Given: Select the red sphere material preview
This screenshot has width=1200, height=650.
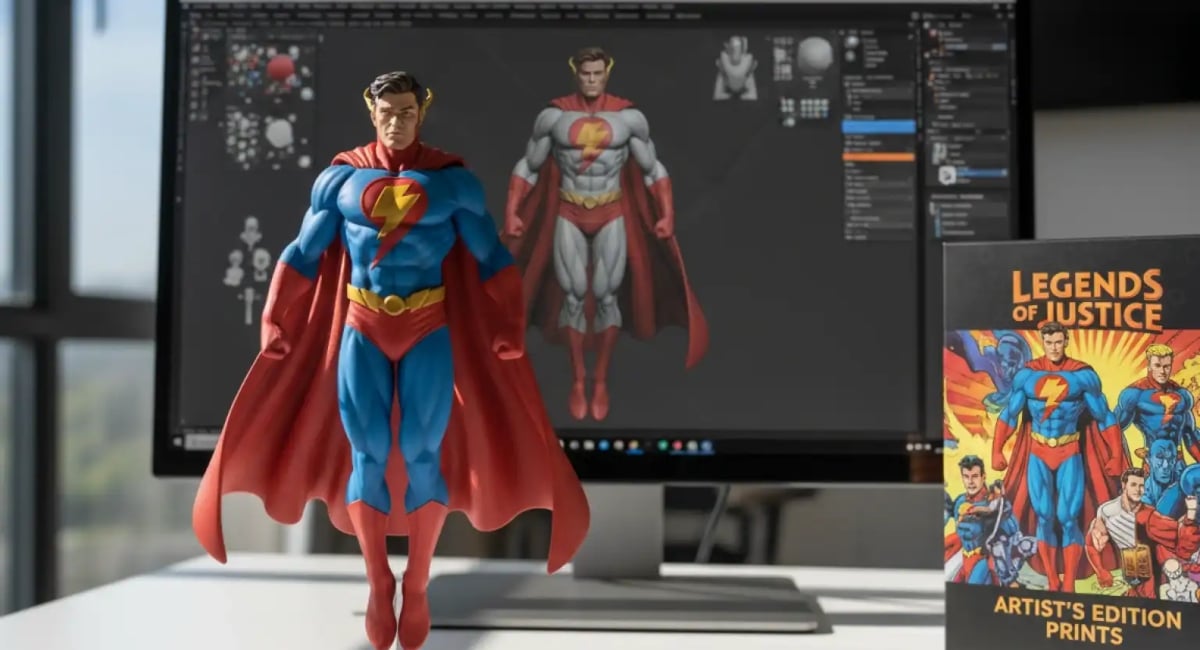Looking at the screenshot, I should (x=280, y=67).
